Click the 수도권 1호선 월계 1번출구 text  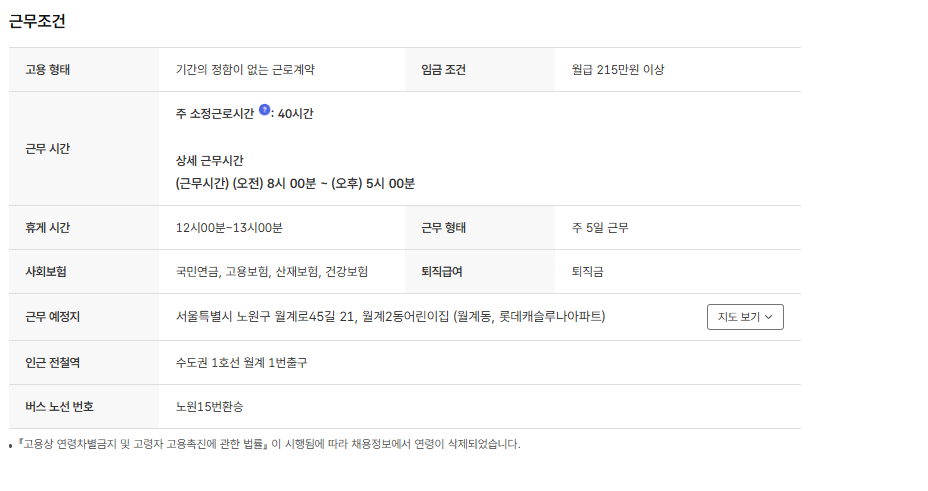coord(241,362)
